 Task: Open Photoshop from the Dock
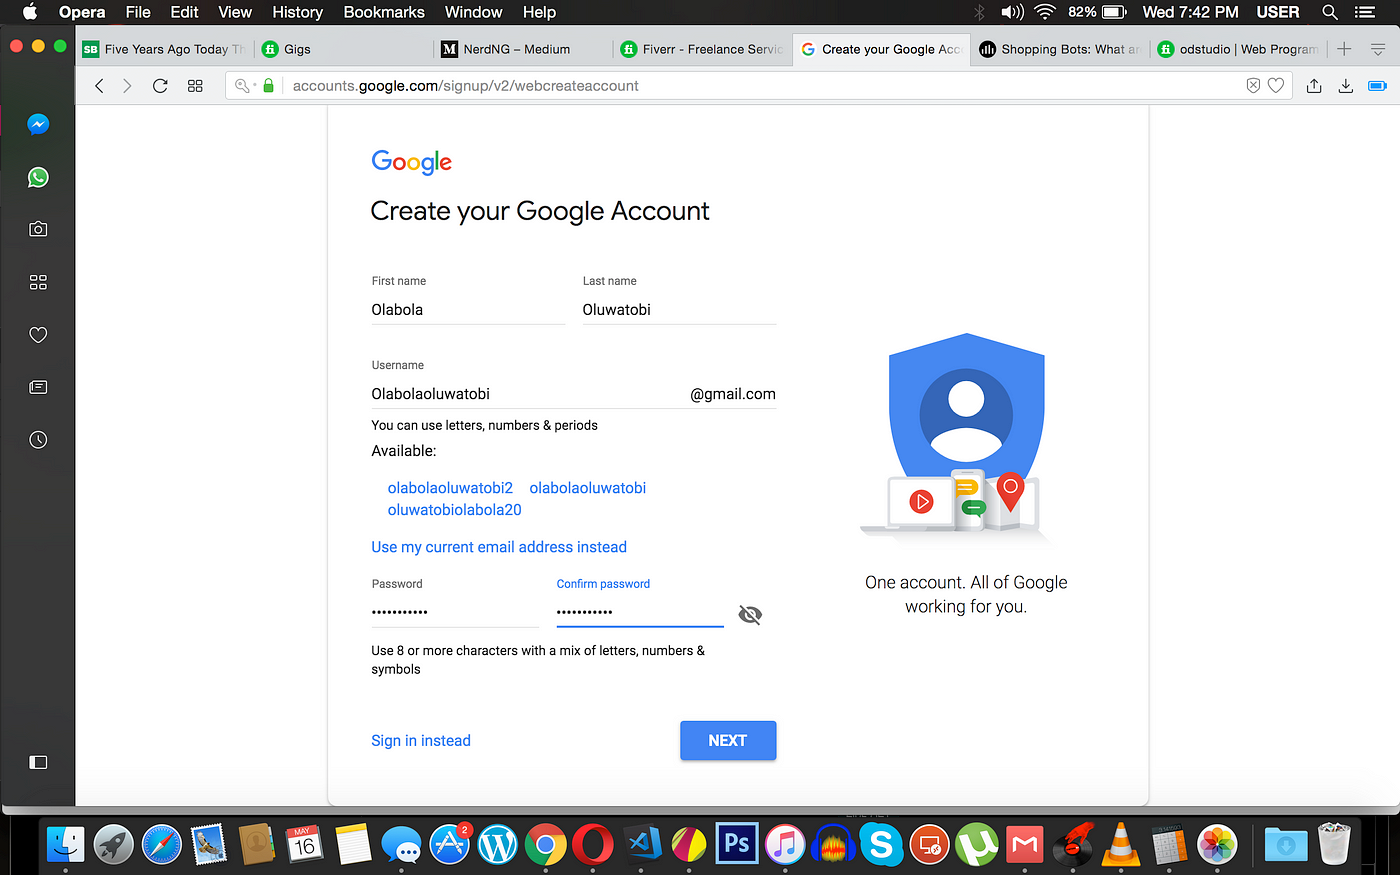tap(737, 844)
